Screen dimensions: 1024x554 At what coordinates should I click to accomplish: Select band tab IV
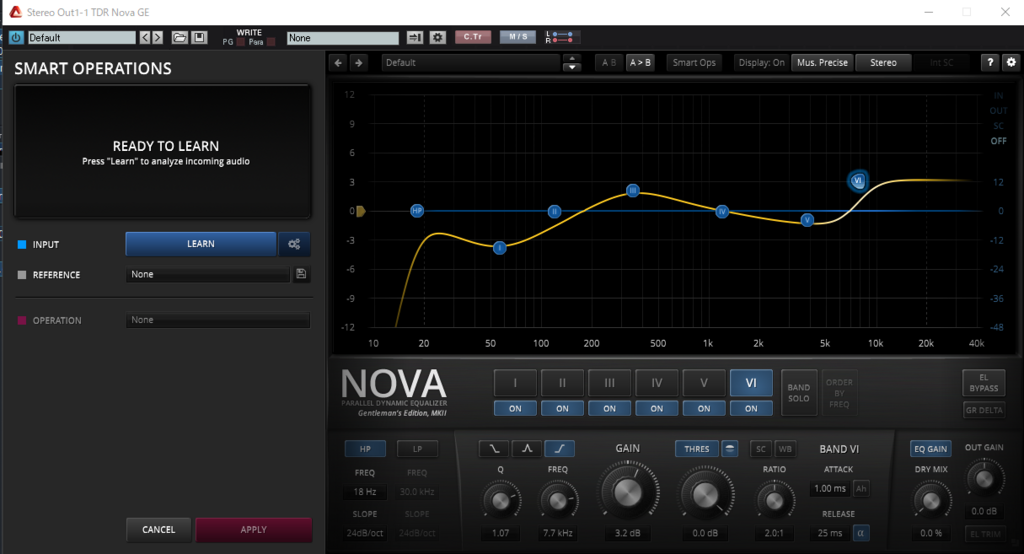(x=657, y=383)
